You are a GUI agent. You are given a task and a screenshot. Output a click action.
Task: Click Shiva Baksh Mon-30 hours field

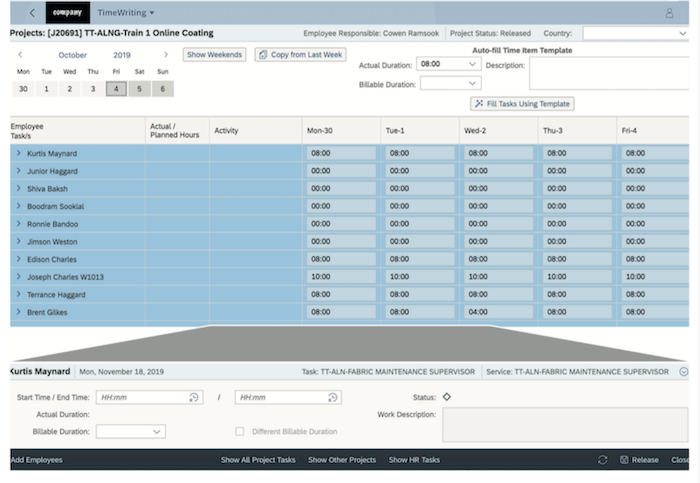click(x=342, y=188)
